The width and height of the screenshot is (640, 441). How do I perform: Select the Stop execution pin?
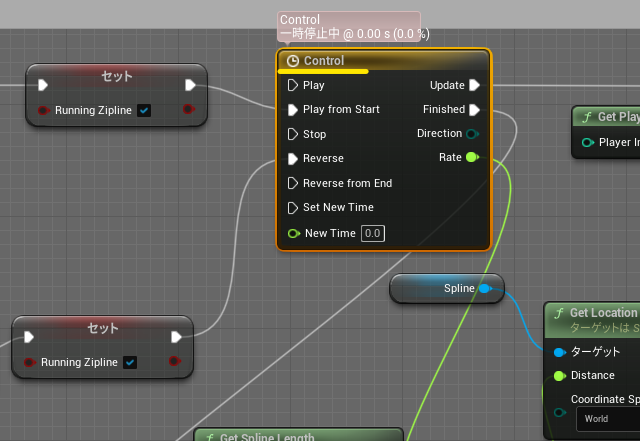[x=293, y=134]
